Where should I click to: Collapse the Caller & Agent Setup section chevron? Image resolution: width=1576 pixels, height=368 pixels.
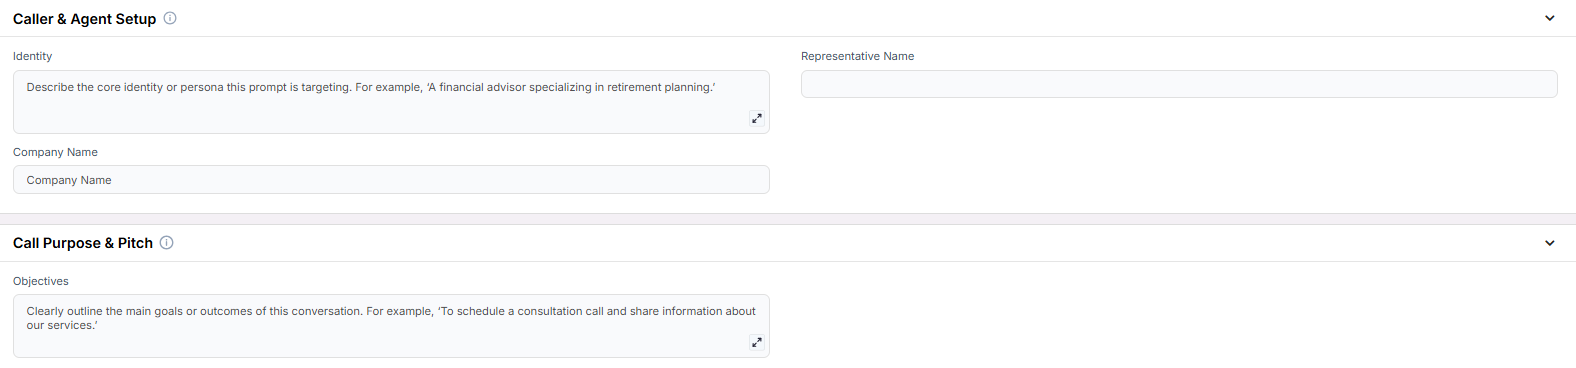pyautogui.click(x=1550, y=18)
